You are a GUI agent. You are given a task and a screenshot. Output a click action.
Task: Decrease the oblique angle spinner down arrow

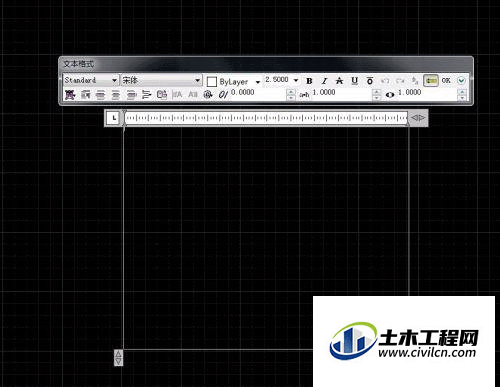click(x=291, y=97)
